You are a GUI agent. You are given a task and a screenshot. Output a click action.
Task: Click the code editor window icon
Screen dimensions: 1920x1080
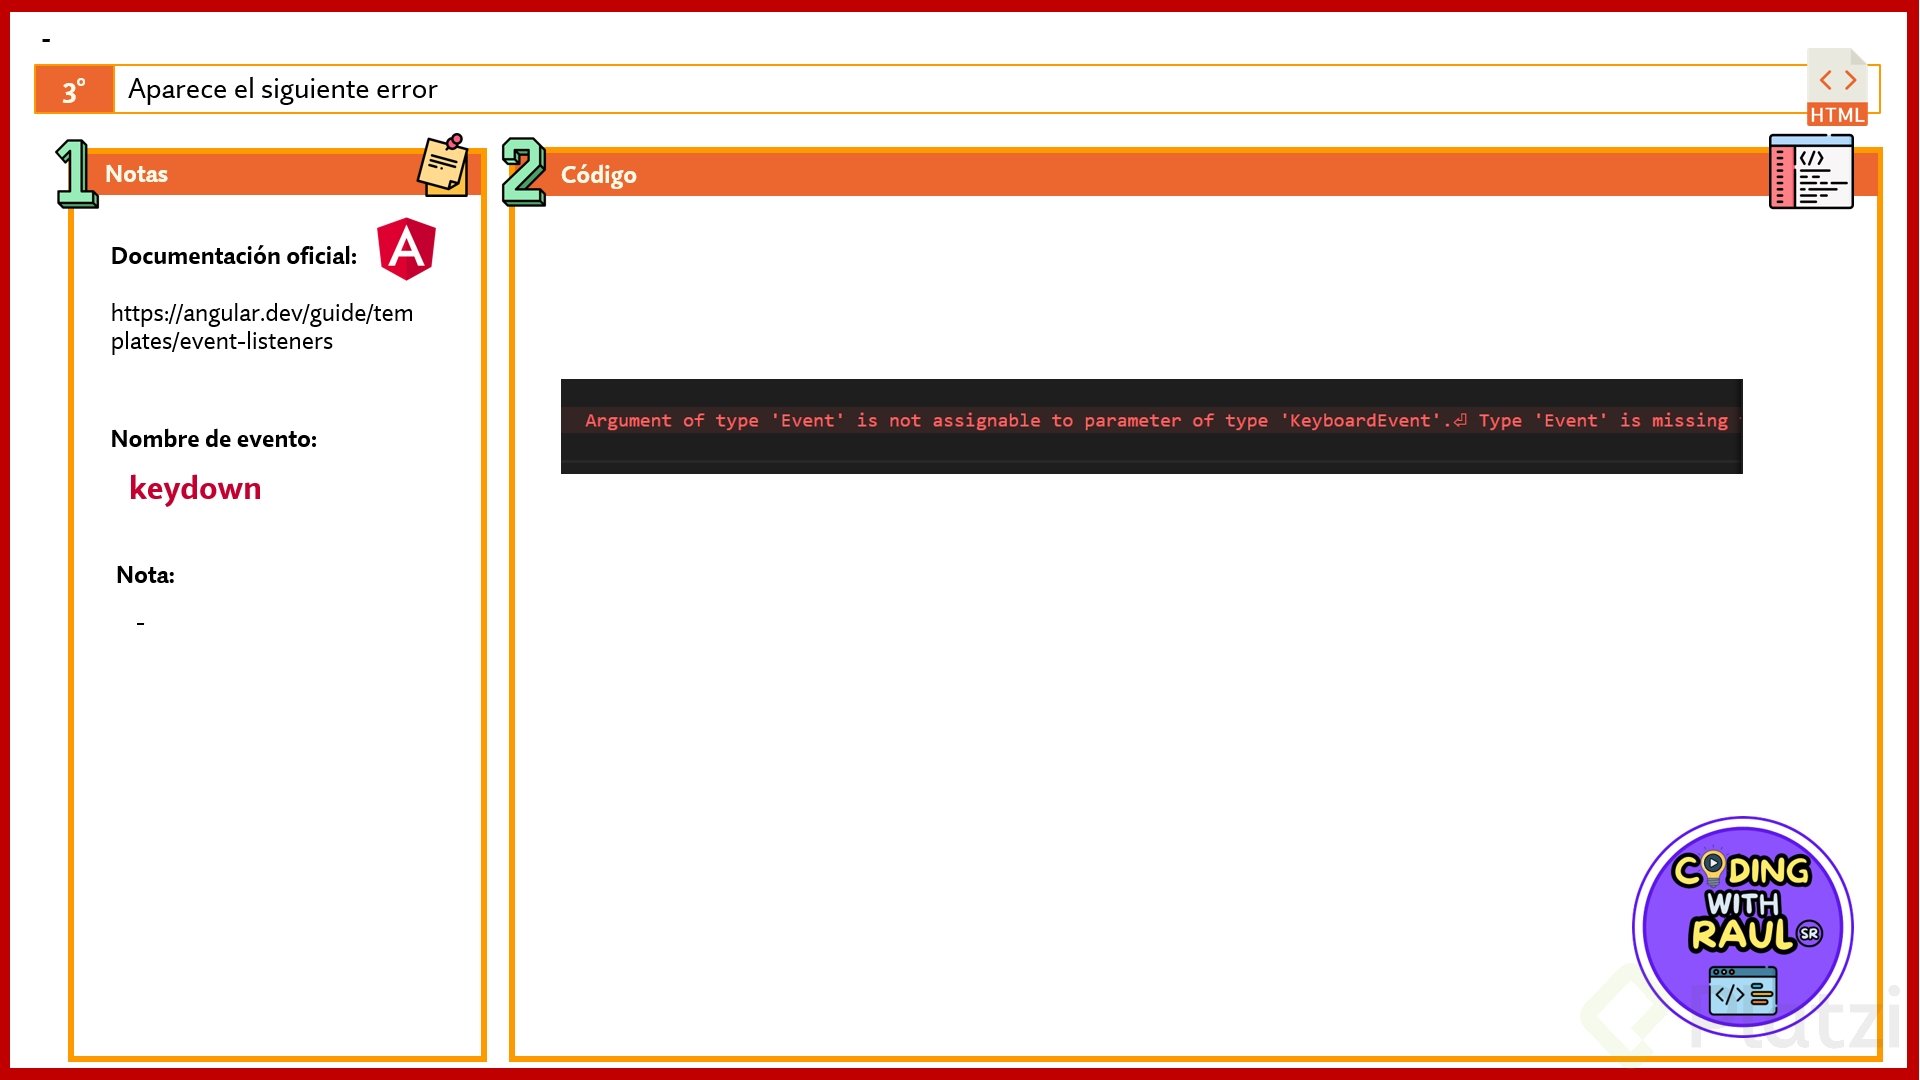pos(1811,172)
